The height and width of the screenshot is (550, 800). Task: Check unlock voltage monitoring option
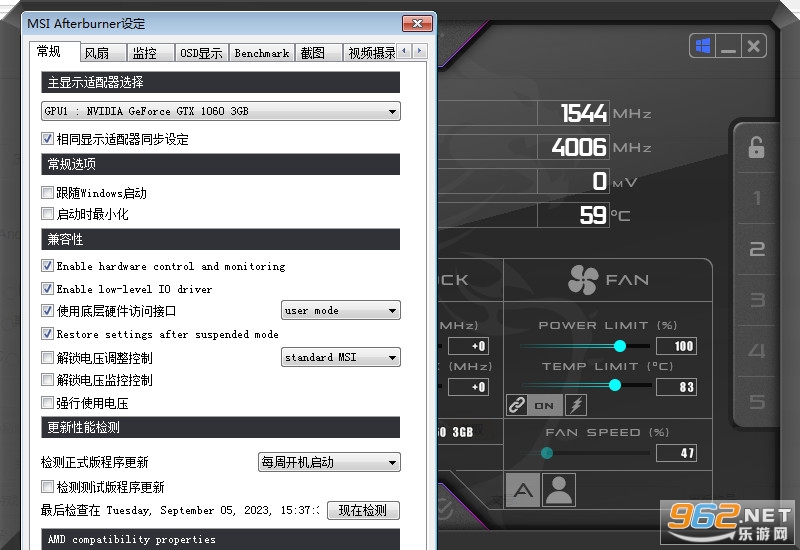[47, 380]
